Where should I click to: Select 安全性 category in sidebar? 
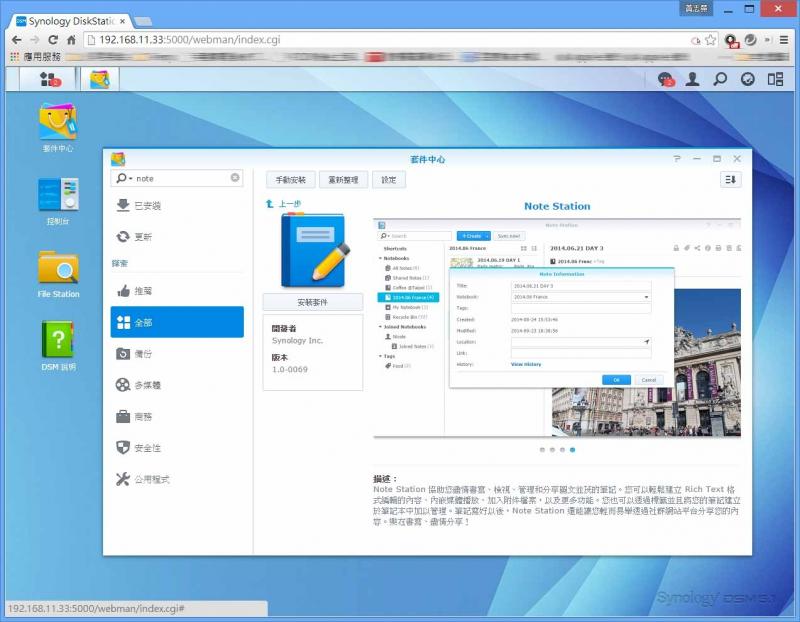pos(177,447)
